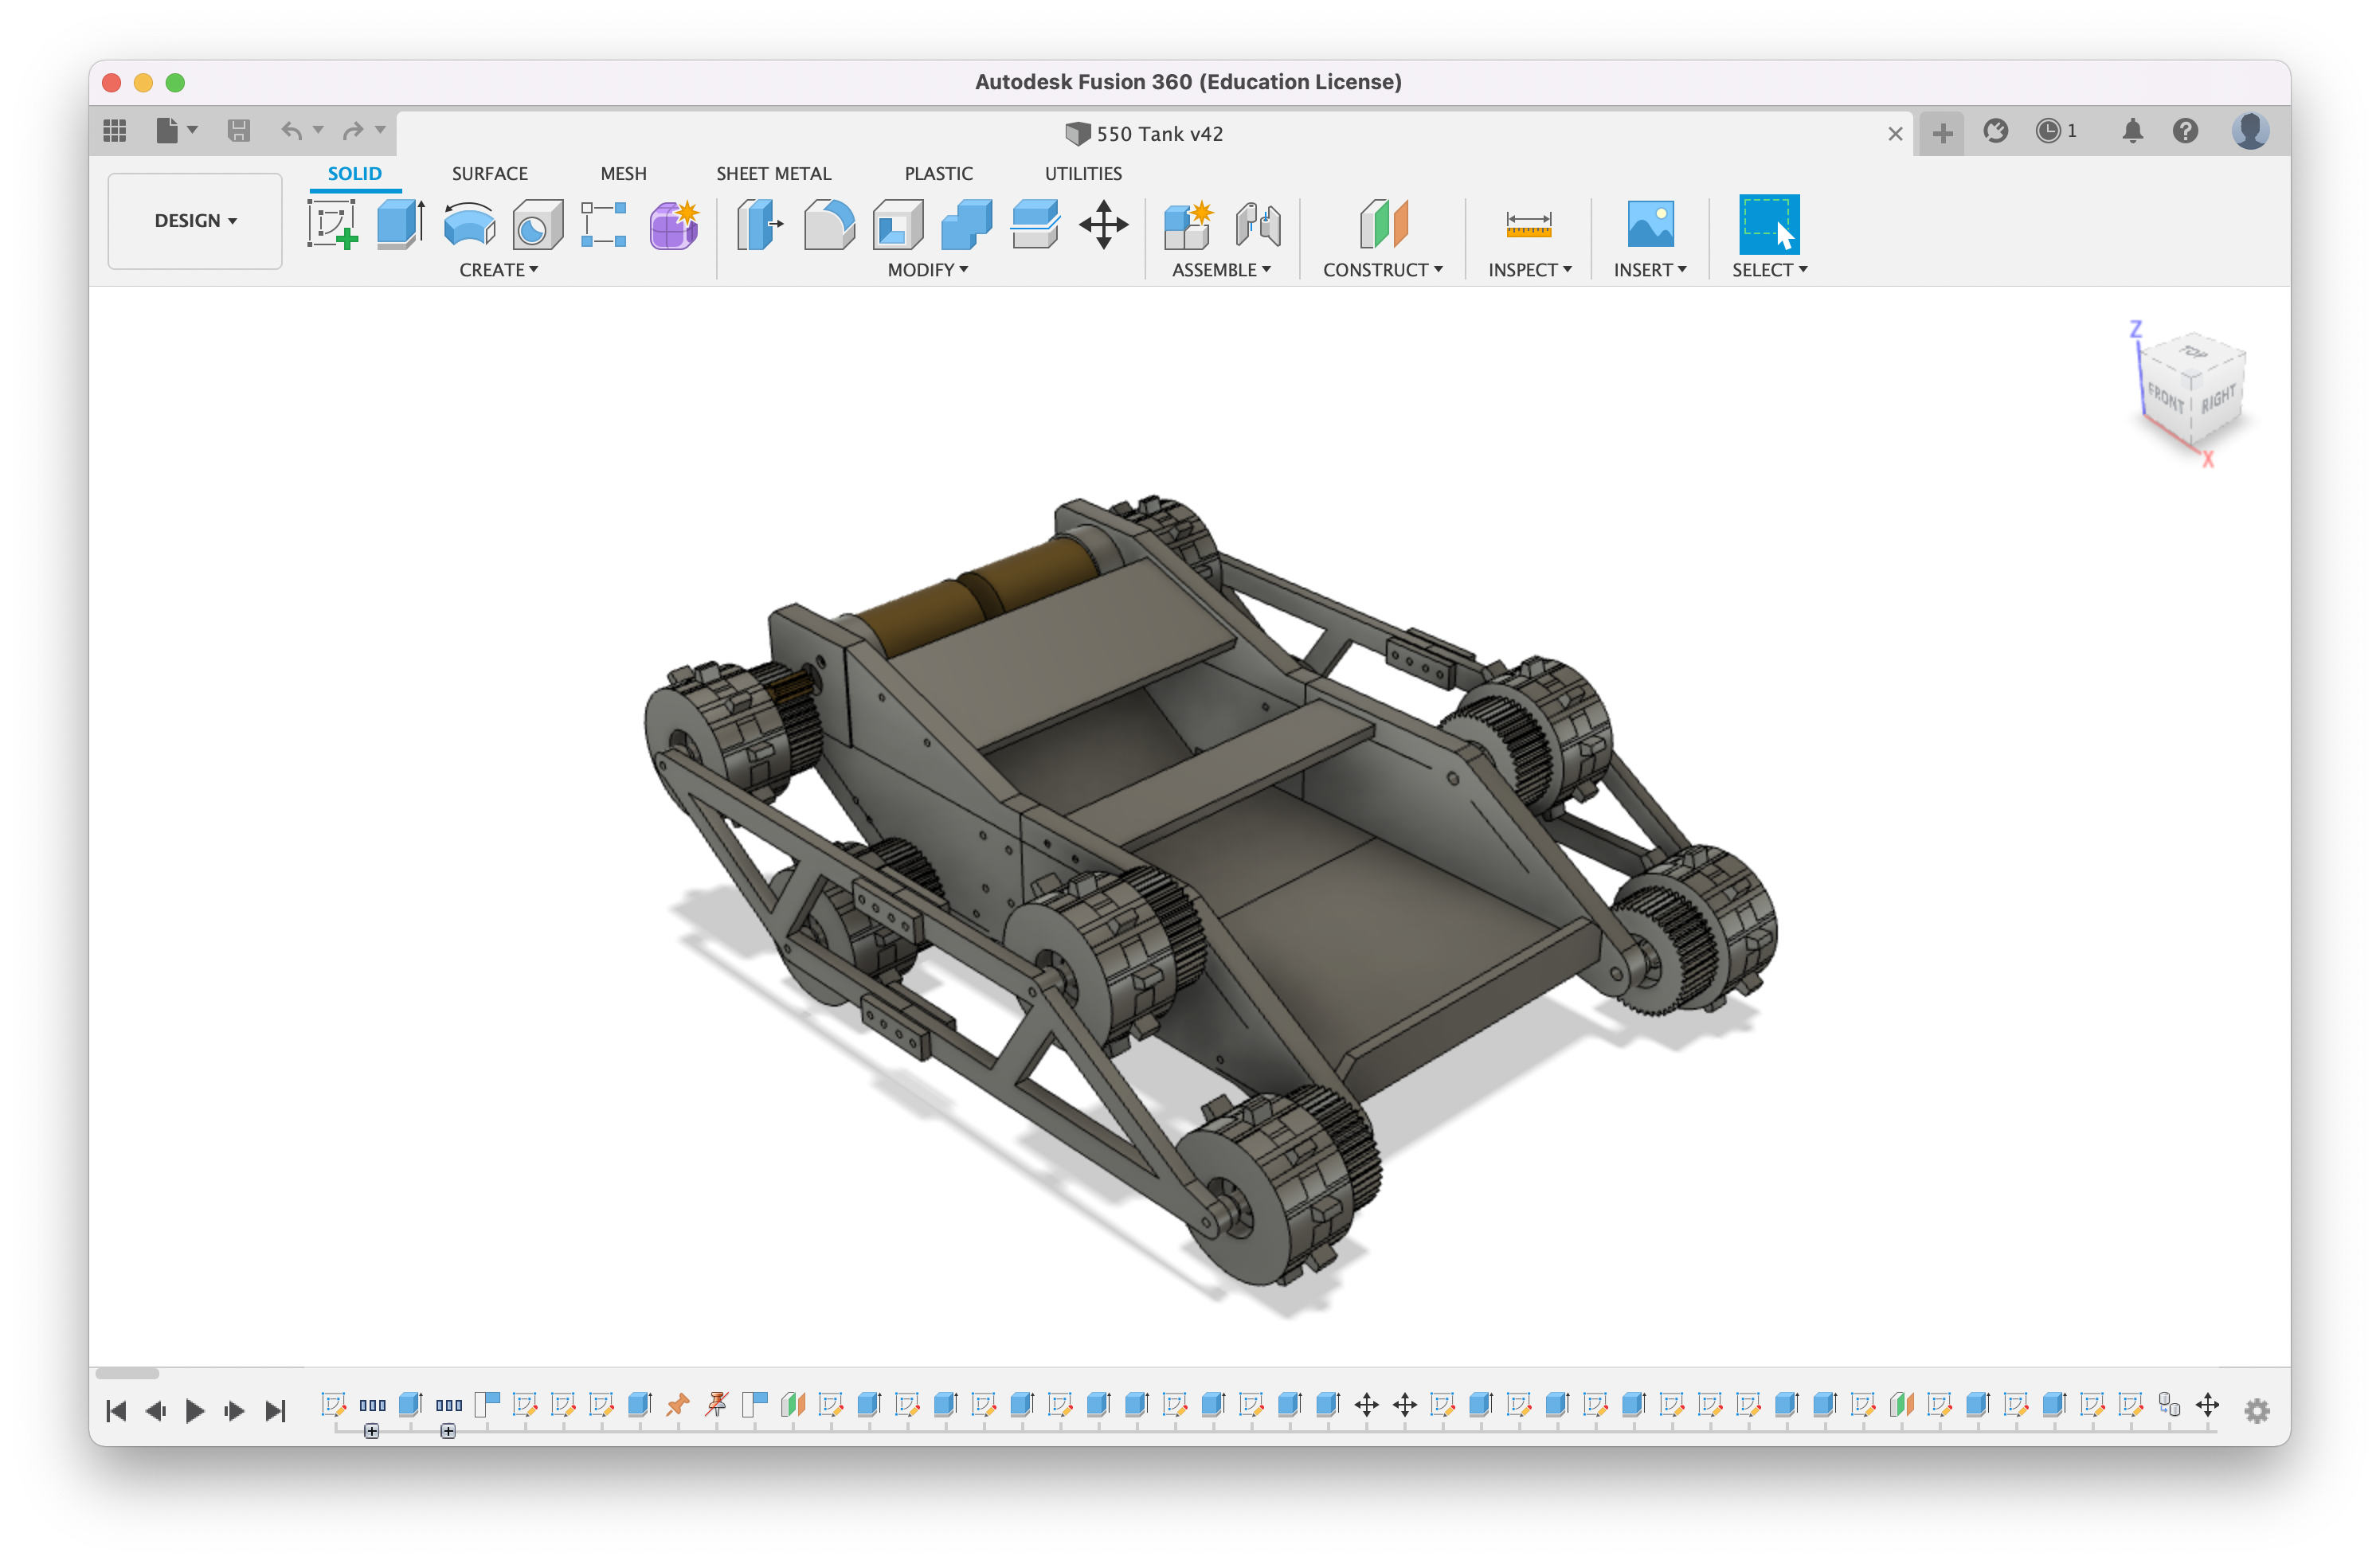This screenshot has width=2380, height=1564.
Task: Select the Revolve tool icon
Action: click(x=469, y=224)
